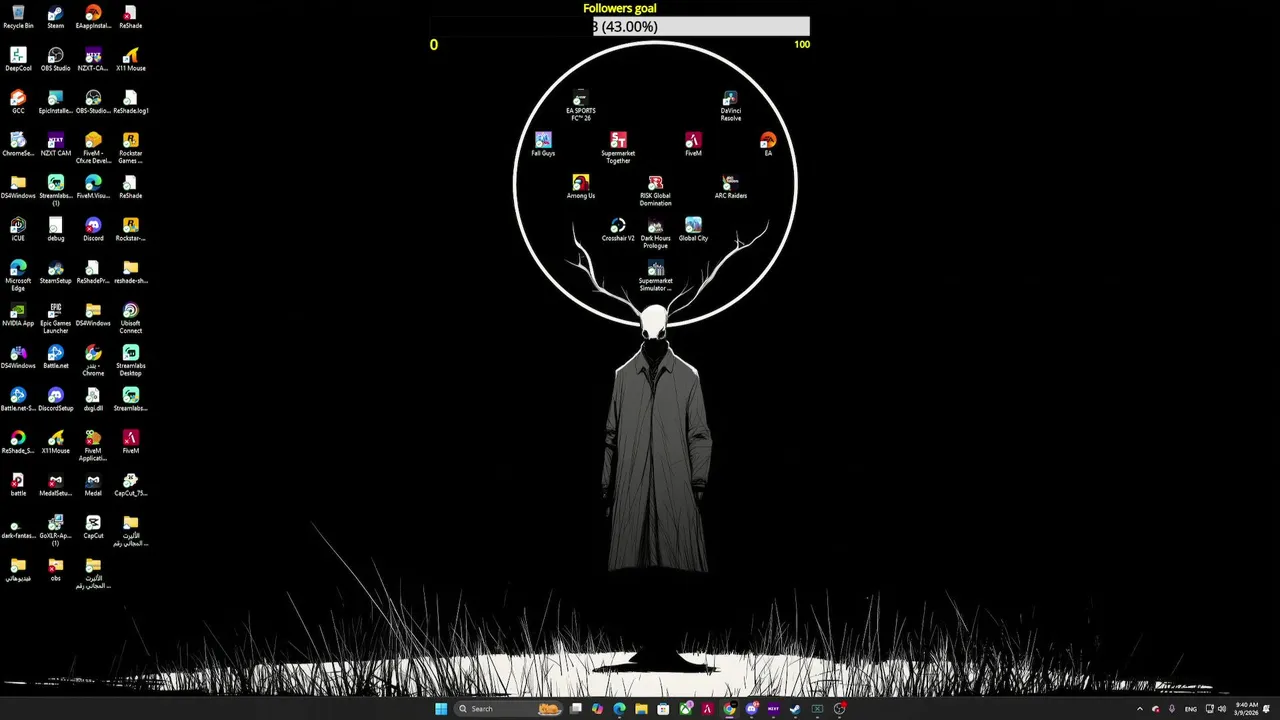The image size is (1280, 720).
Task: Click the taskbar Search box
Action: click(509, 709)
